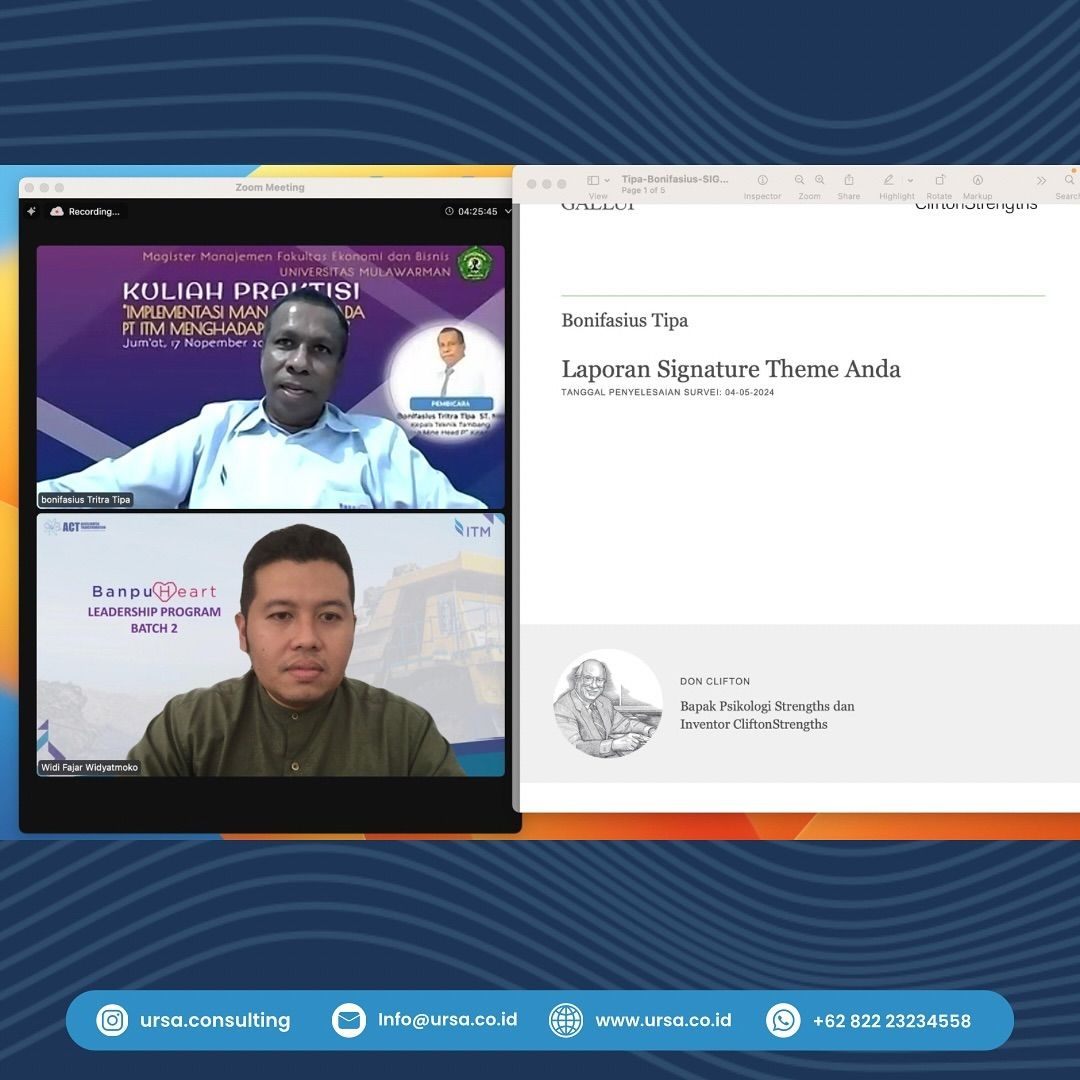Select bonifasius Tritra Tipa video tile
Screen dimensions: 1080x1080
[271, 377]
